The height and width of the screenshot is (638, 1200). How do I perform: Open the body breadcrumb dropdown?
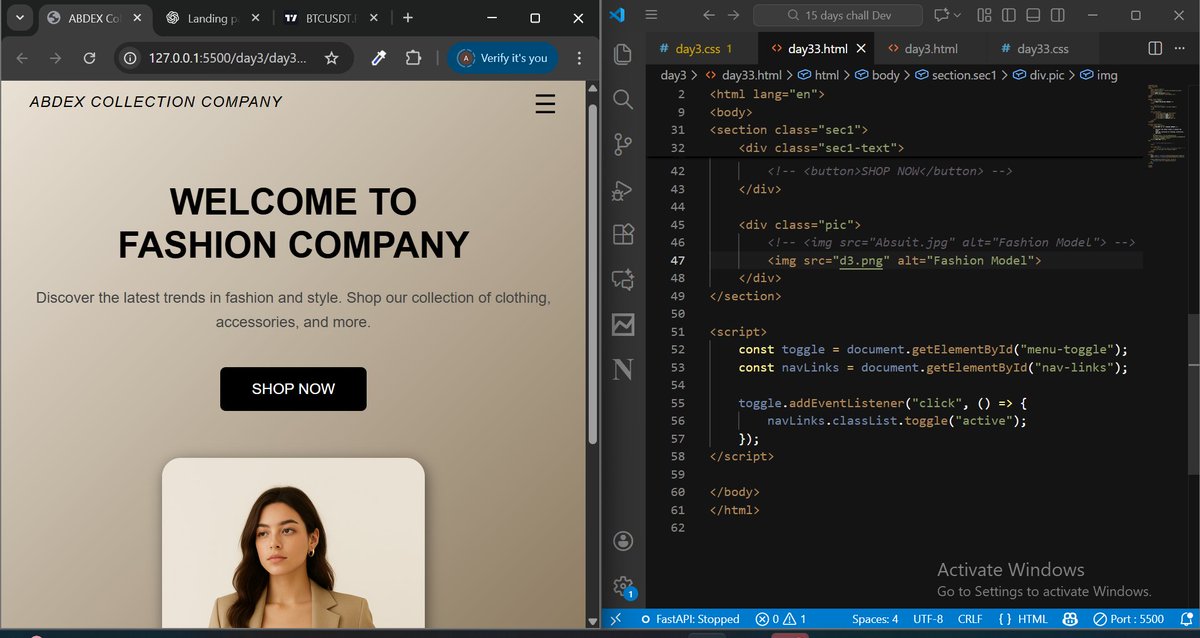(885, 75)
